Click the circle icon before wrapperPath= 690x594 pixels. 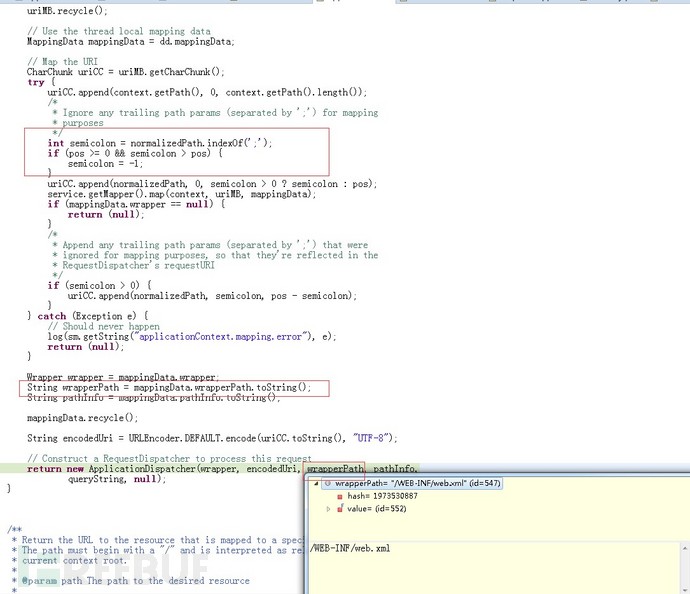point(328,483)
